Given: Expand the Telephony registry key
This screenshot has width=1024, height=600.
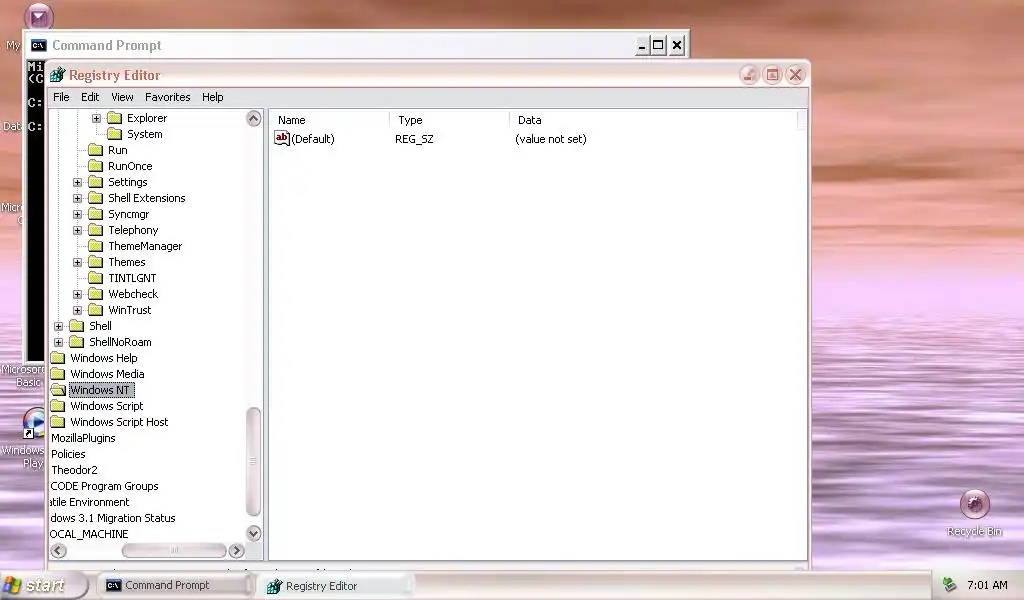Looking at the screenshot, I should pyautogui.click(x=78, y=230).
